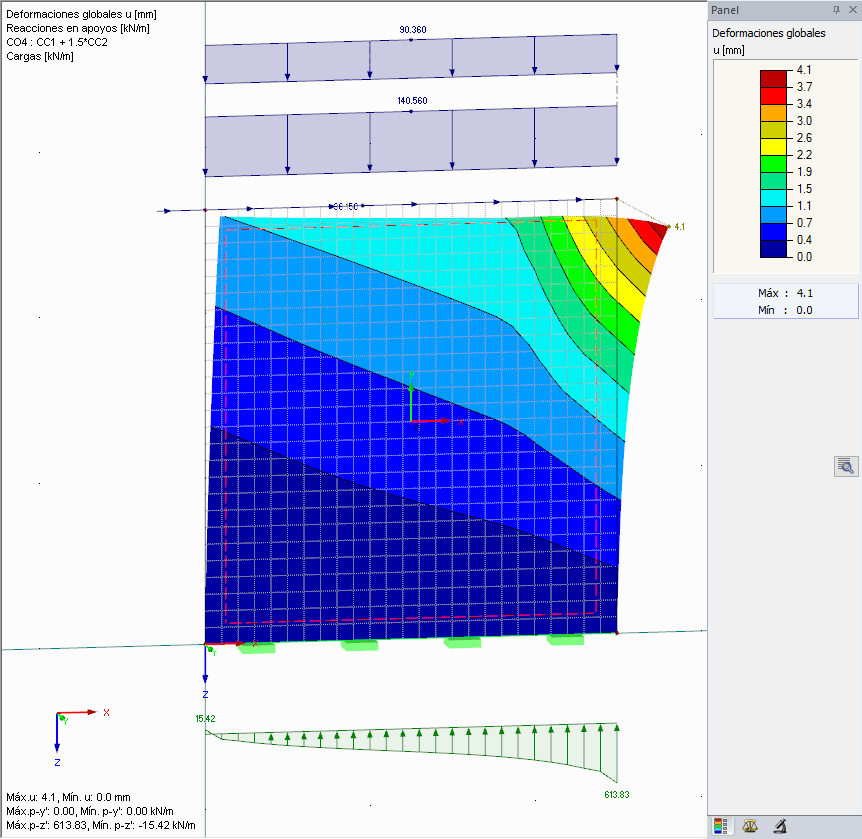862x839 pixels.
Task: Click the olive legend color band
Action: click(773, 130)
